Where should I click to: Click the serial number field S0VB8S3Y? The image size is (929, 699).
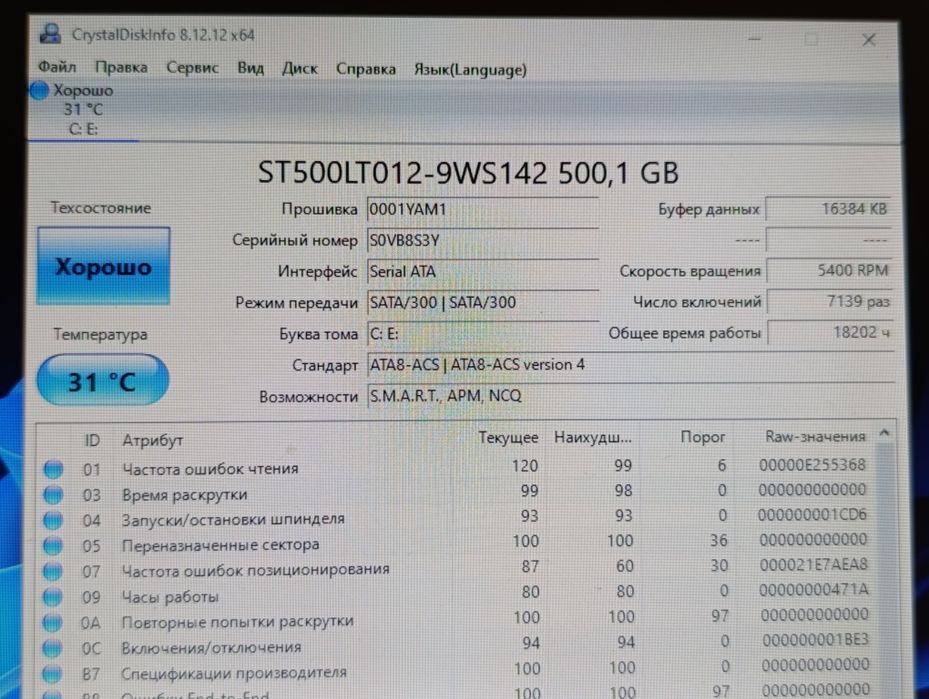click(x=483, y=241)
